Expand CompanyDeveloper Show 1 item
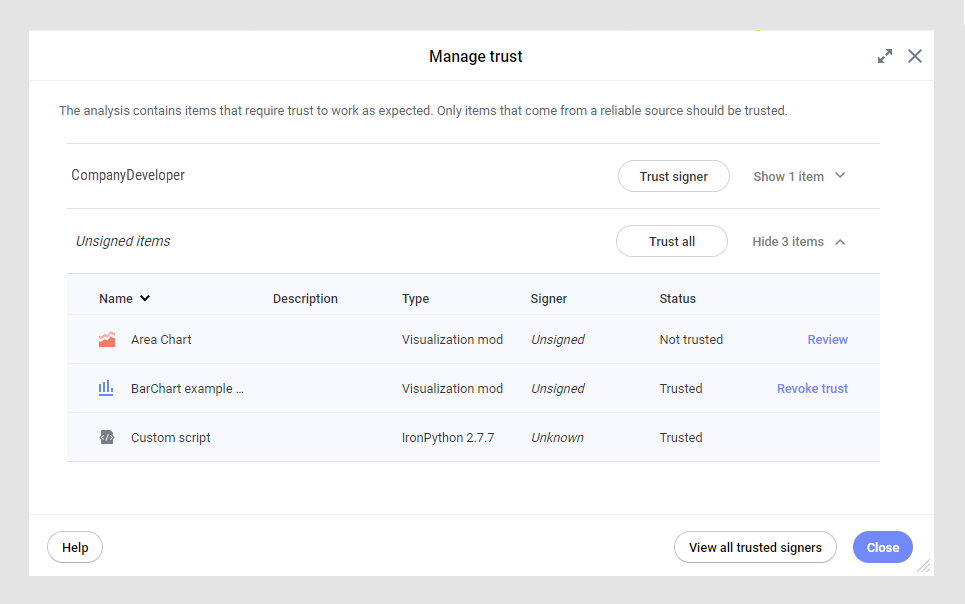 [799, 177]
